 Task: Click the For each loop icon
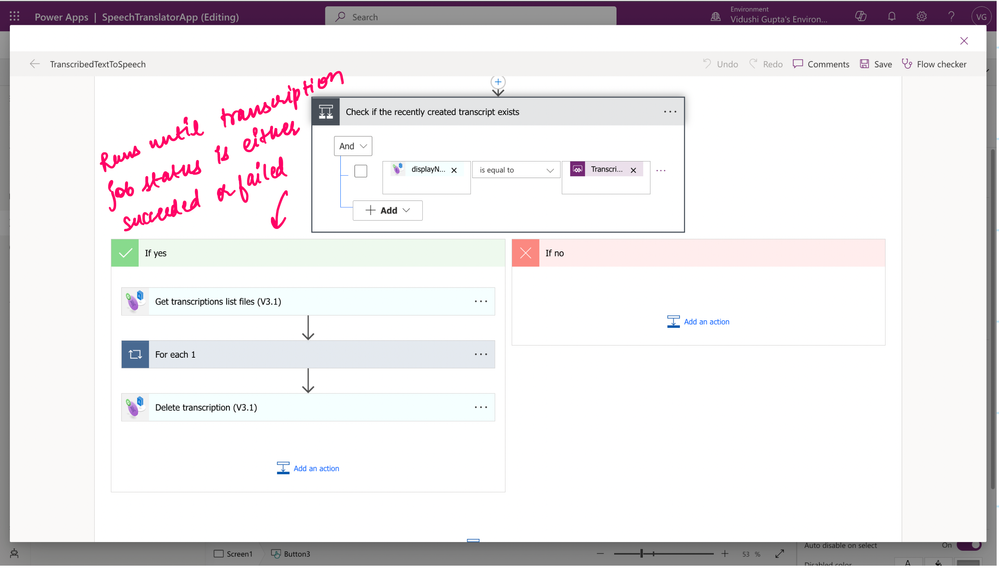(135, 354)
